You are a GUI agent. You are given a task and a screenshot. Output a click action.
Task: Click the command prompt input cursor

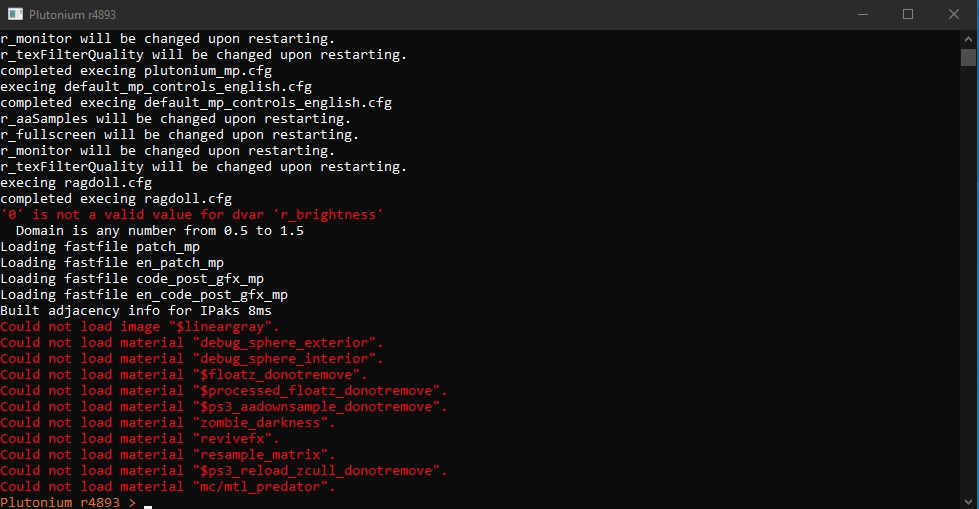(x=148, y=507)
